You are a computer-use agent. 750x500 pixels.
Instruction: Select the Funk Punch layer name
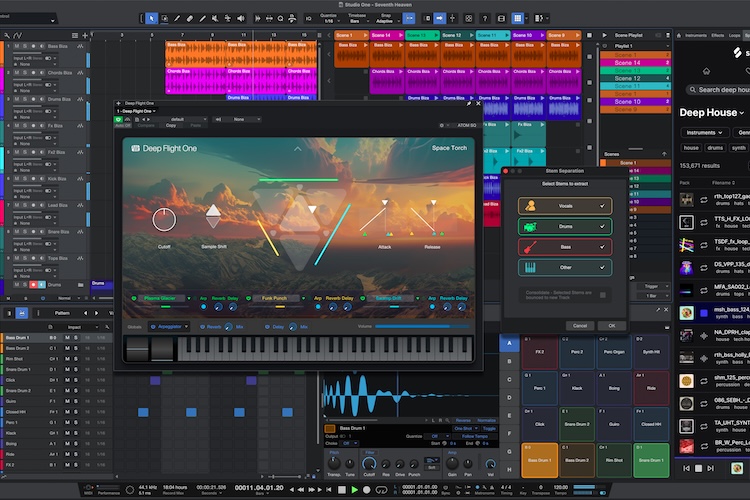[274, 298]
